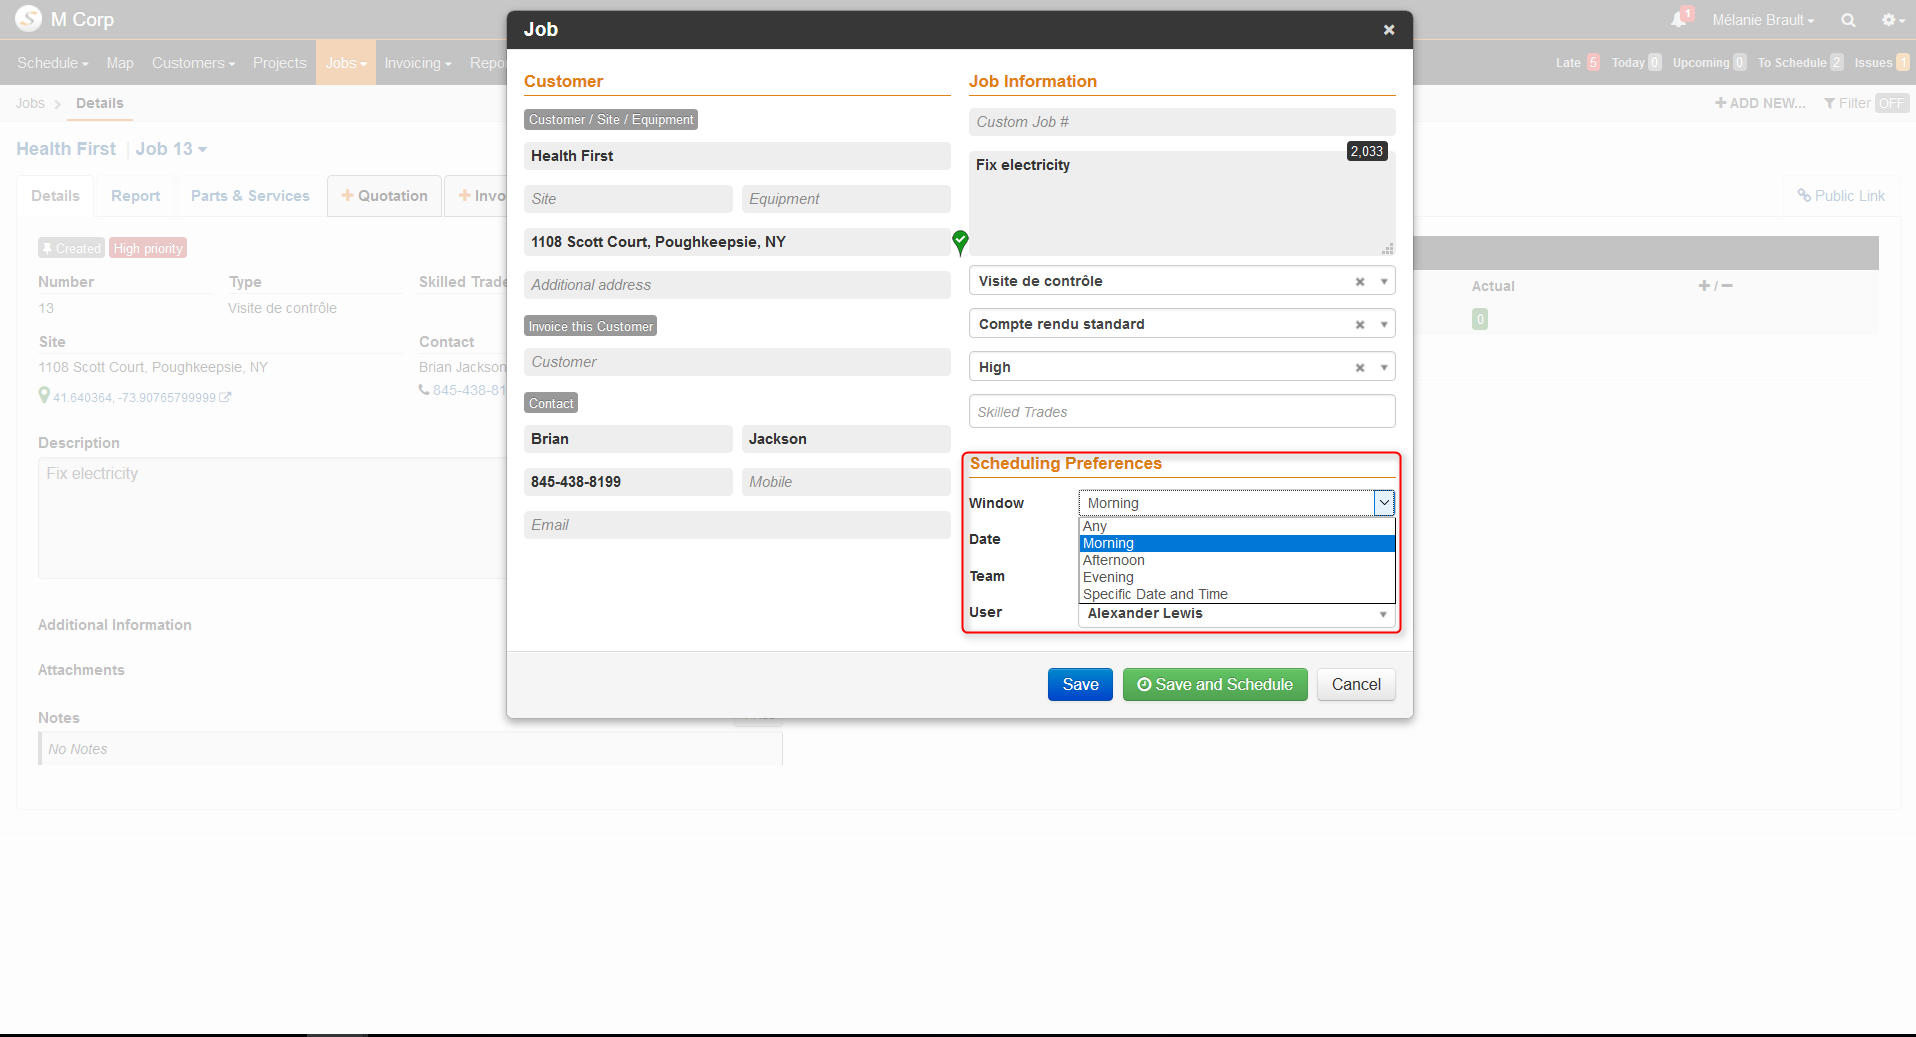This screenshot has width=1916, height=1037.
Task: Open the Mélanie Brault user menu
Action: 1762,20
